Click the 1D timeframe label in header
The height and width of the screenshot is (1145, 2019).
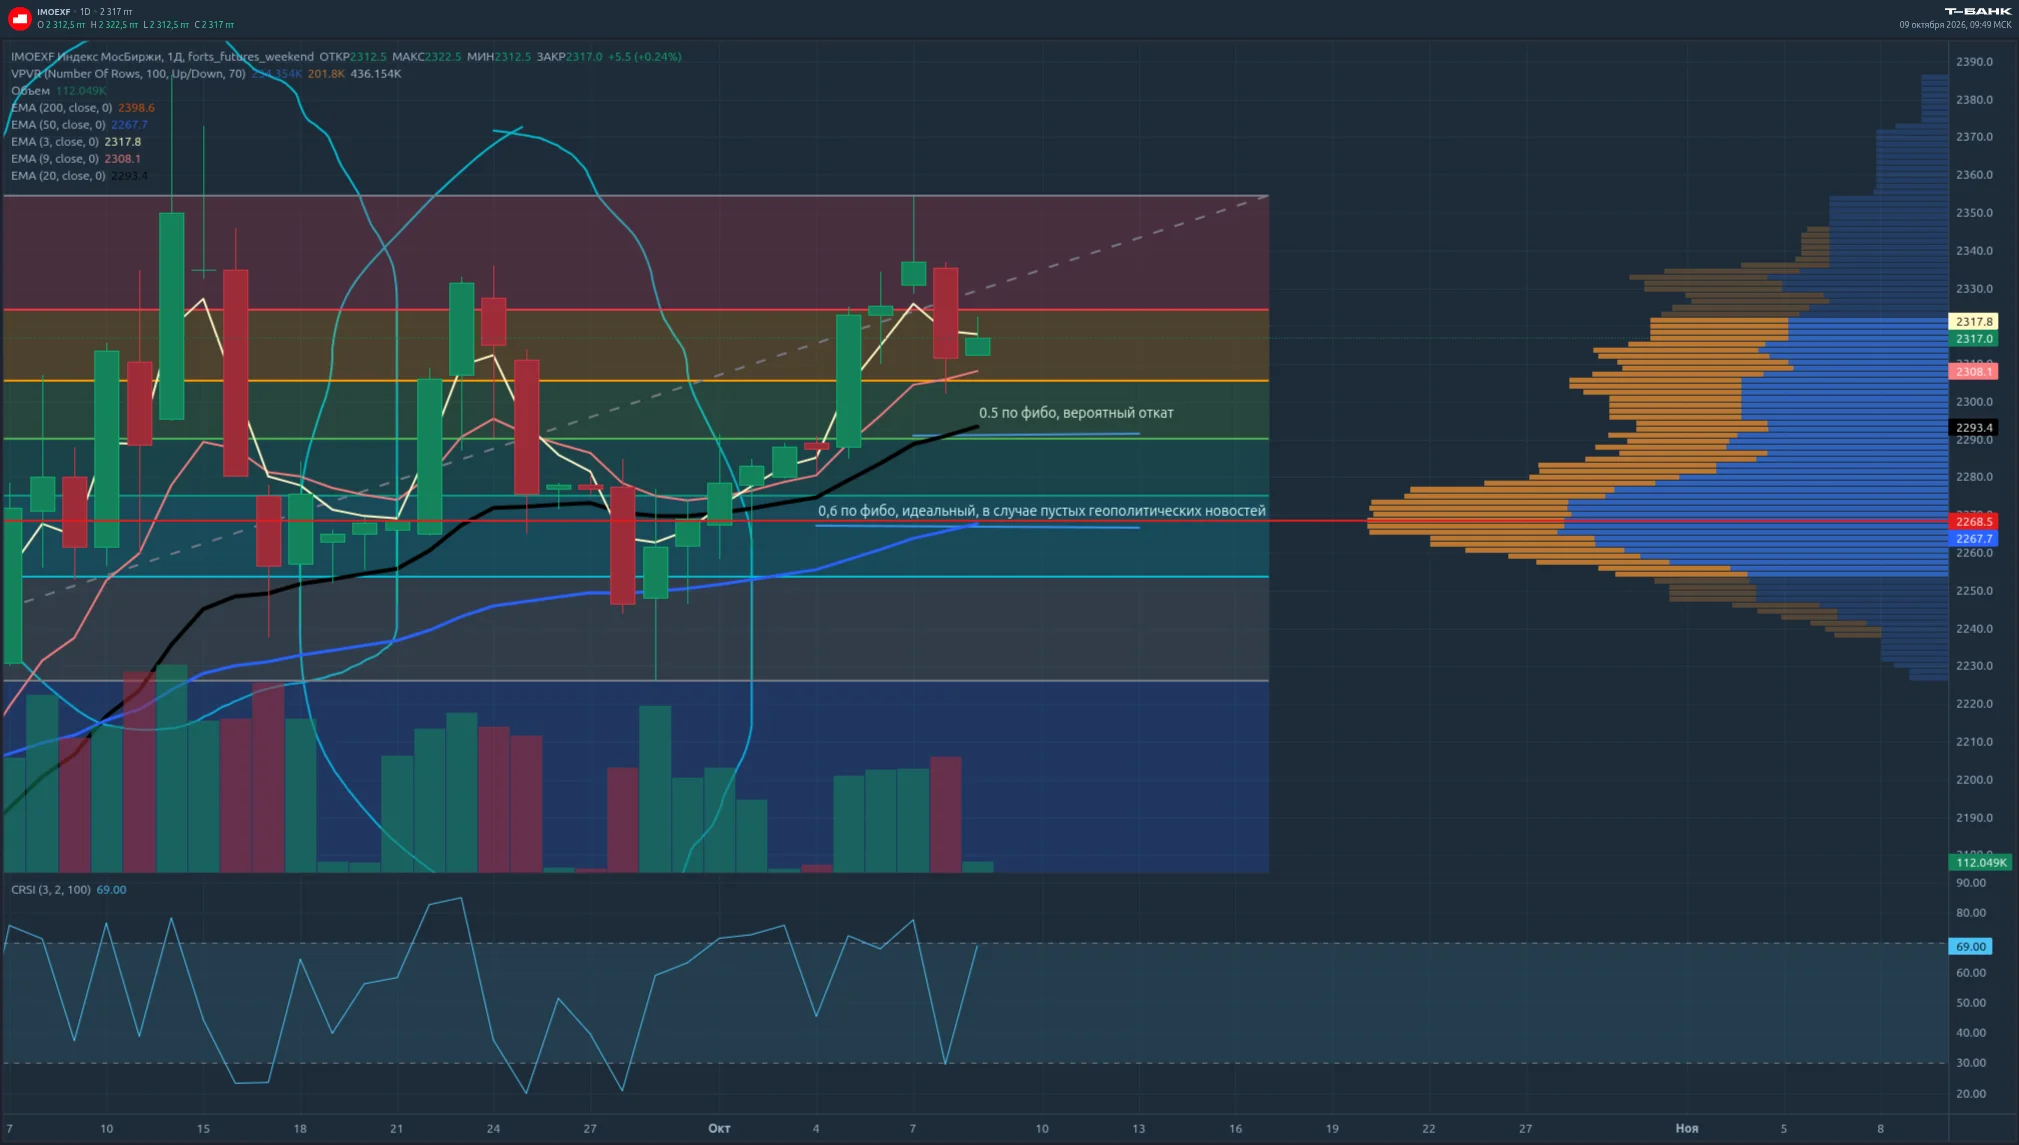[x=85, y=12]
